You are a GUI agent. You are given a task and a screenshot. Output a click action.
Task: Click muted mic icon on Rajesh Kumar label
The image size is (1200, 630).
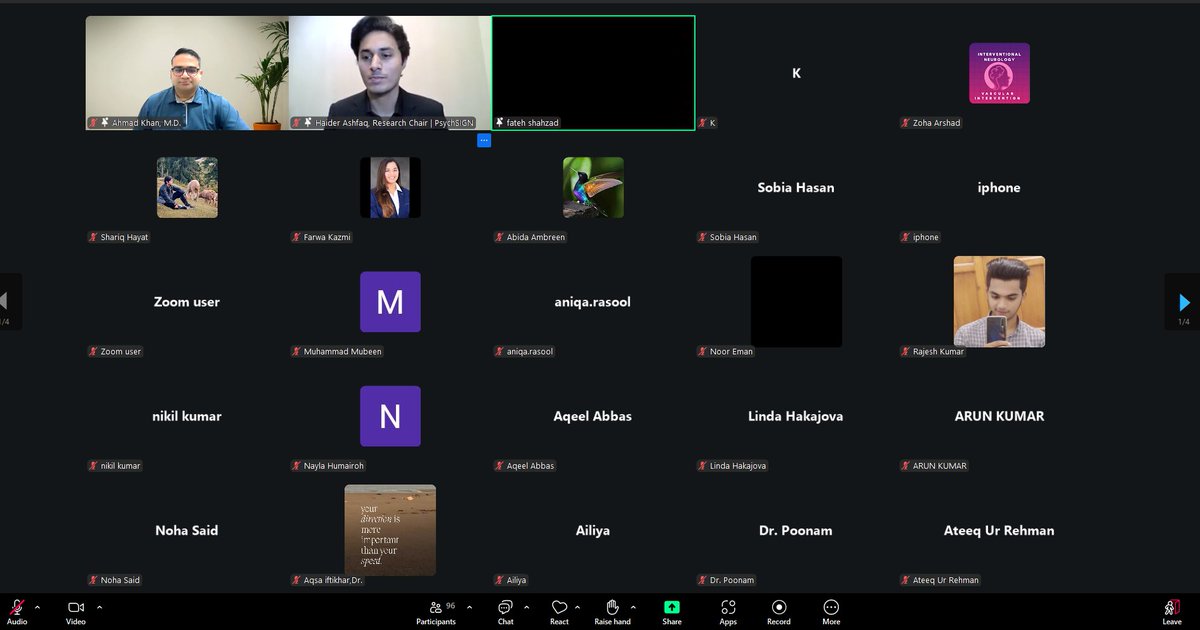906,351
